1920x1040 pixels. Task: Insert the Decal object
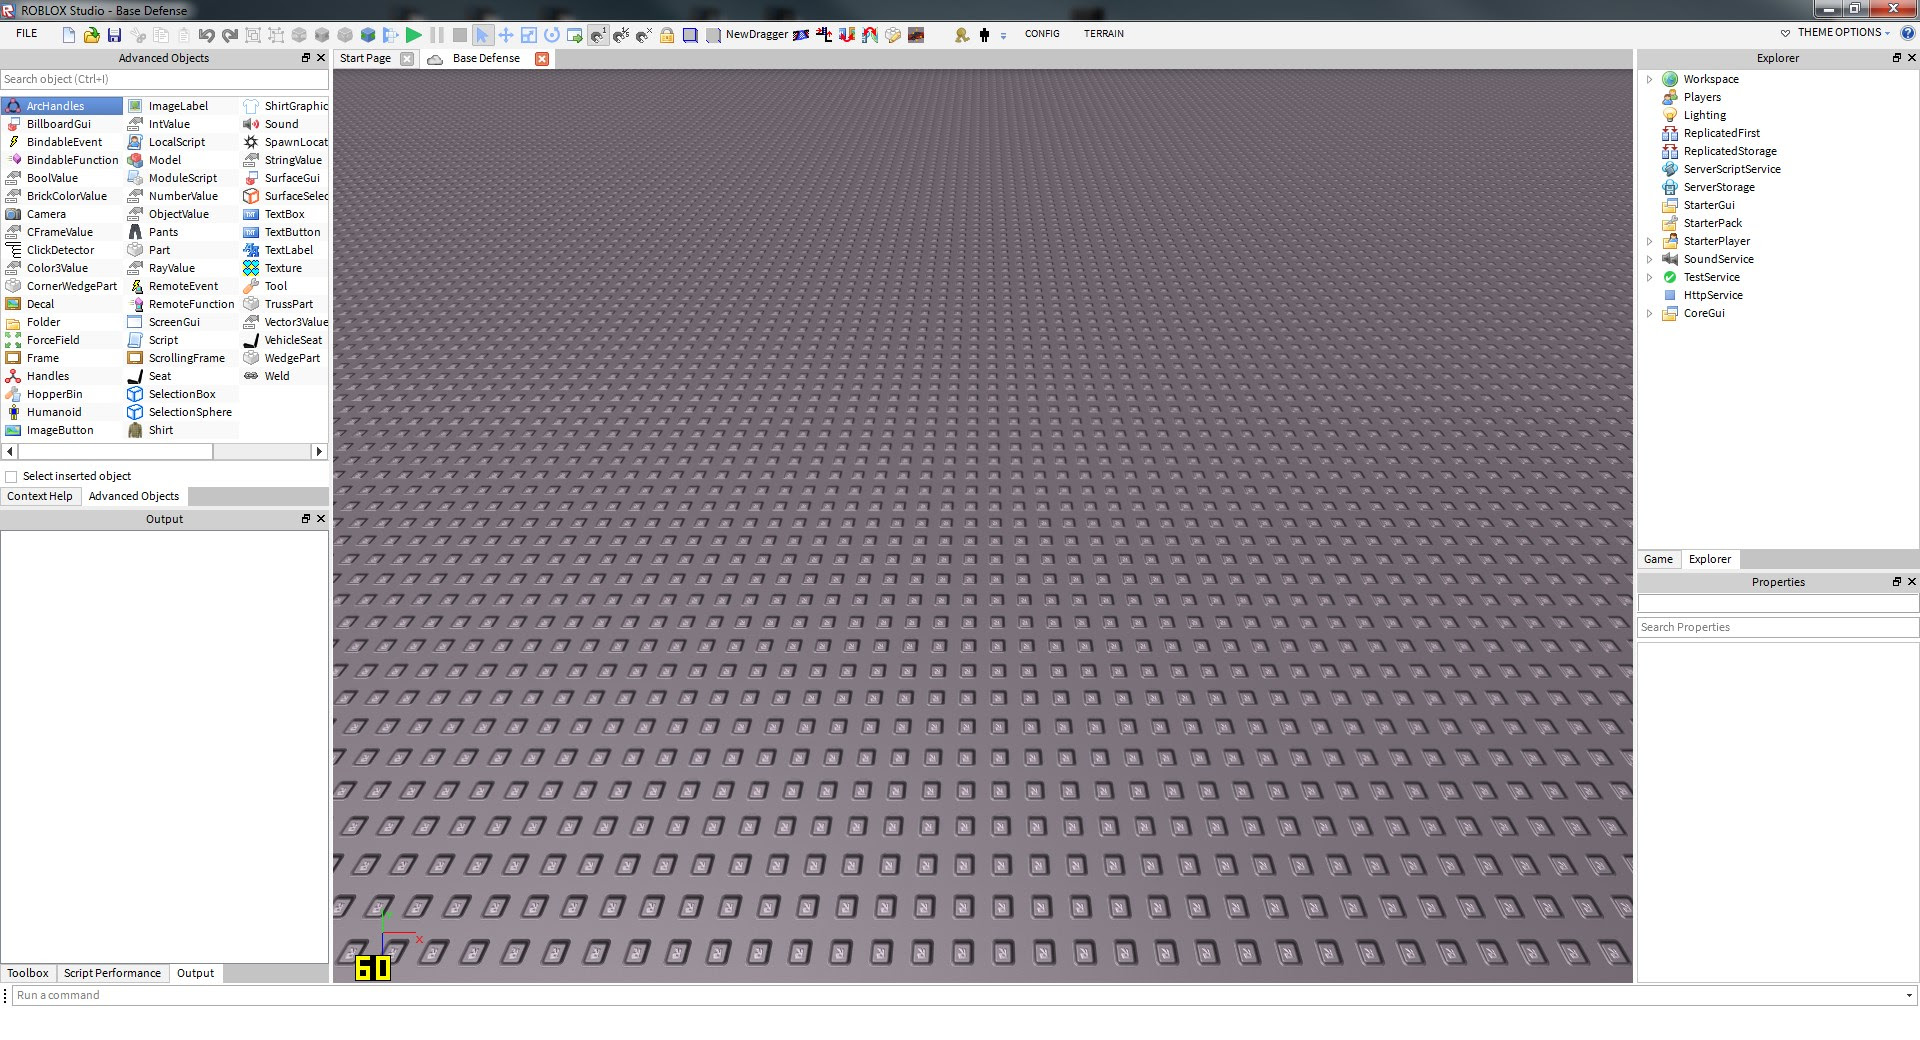tap(40, 304)
